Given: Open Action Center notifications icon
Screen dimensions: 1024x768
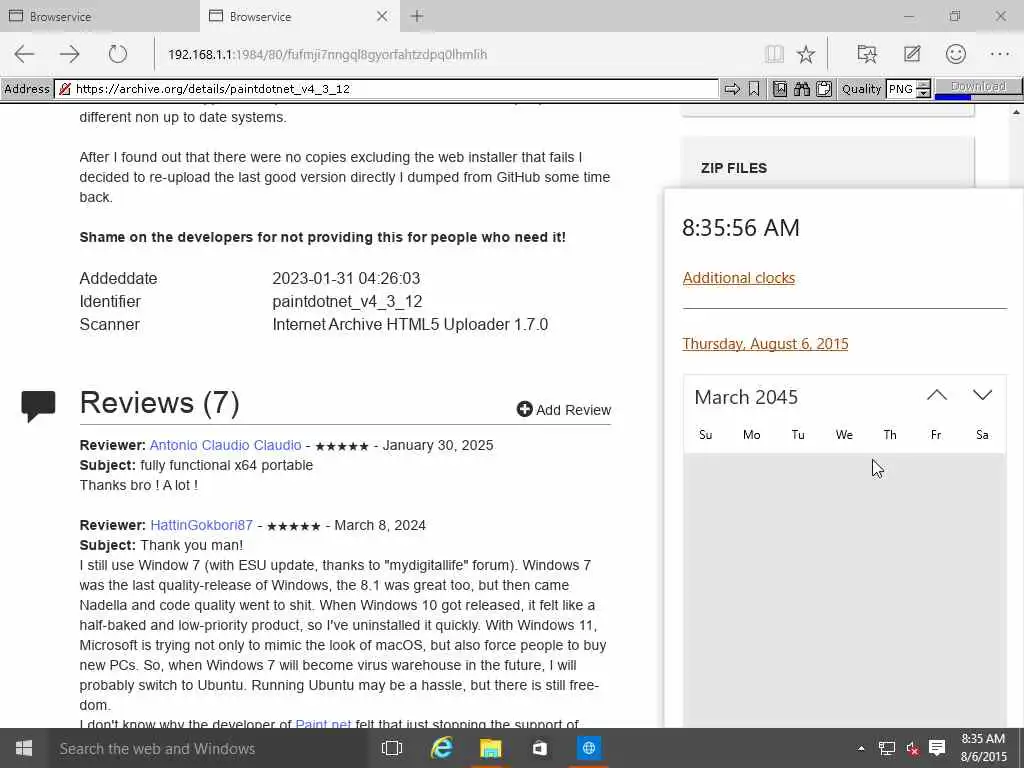Looking at the screenshot, I should click(937, 748).
